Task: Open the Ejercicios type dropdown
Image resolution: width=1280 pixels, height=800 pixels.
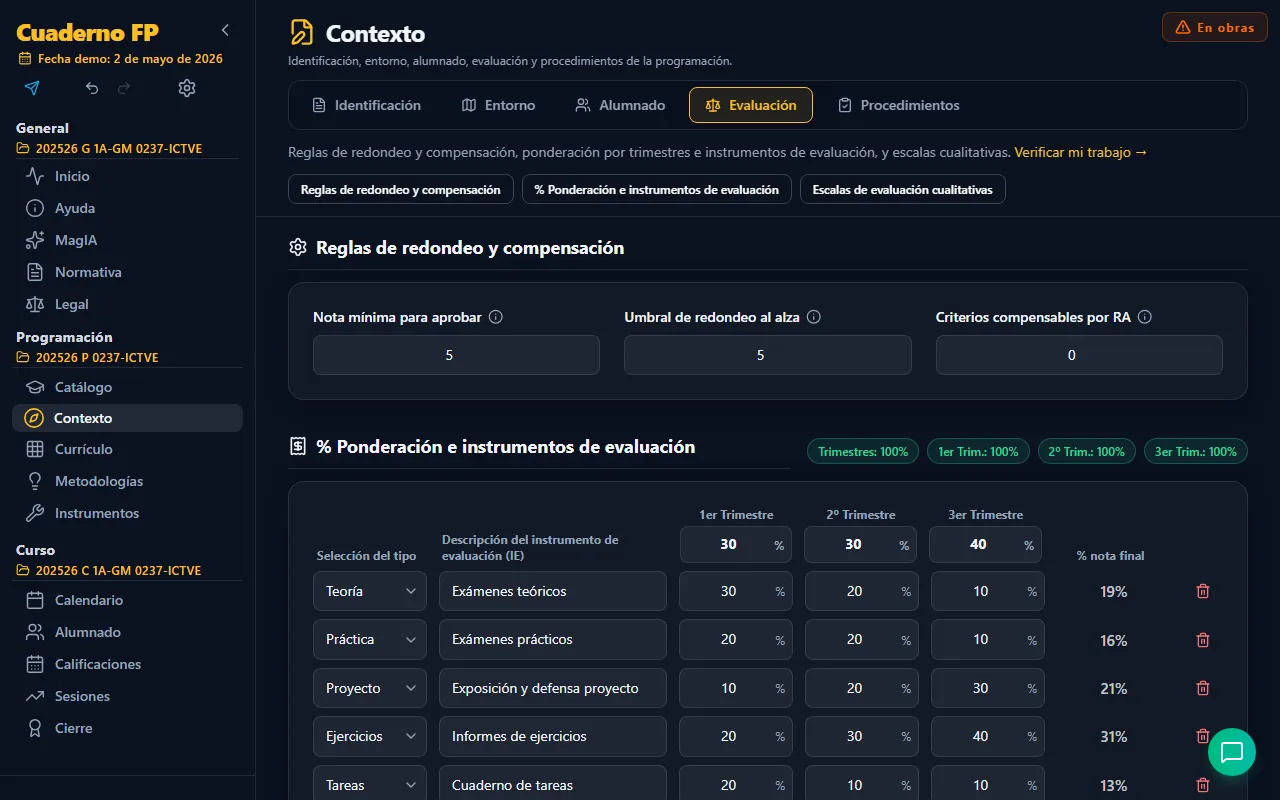Action: tap(370, 736)
